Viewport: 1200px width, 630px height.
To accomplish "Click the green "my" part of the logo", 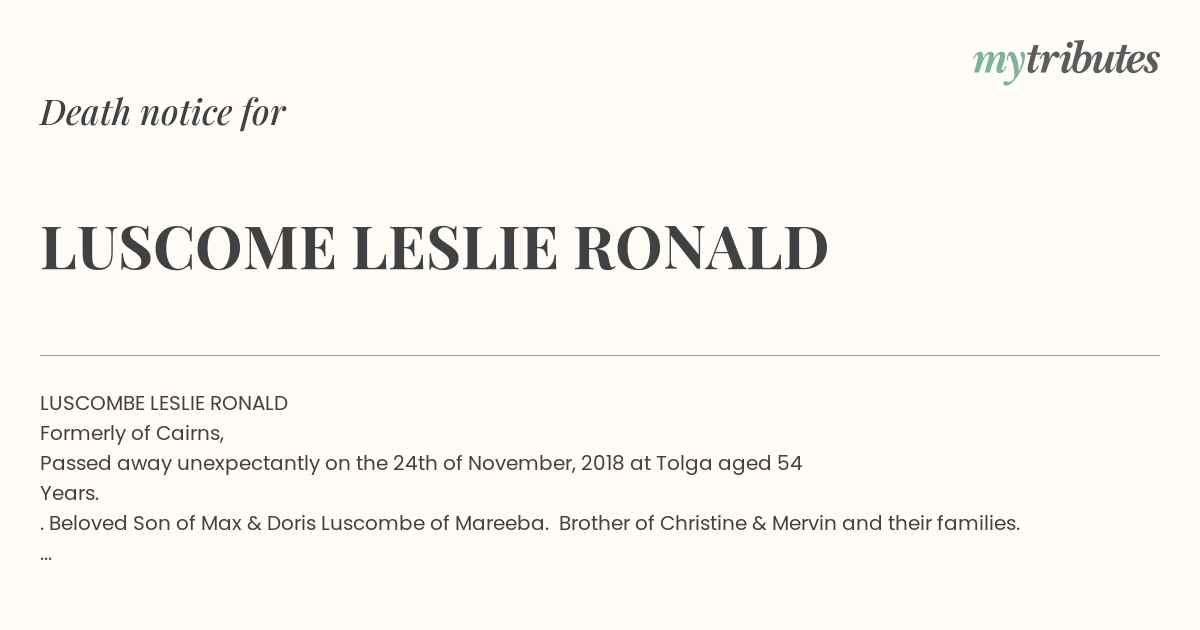I will (x=998, y=62).
